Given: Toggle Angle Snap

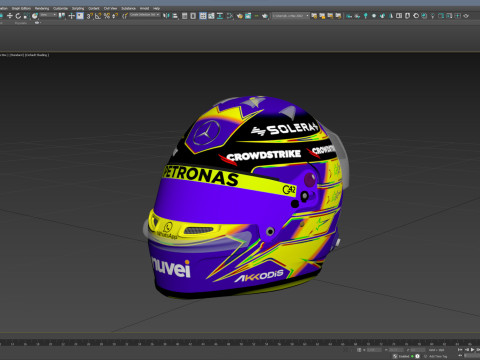Looking at the screenshot, I should [x=98, y=16].
